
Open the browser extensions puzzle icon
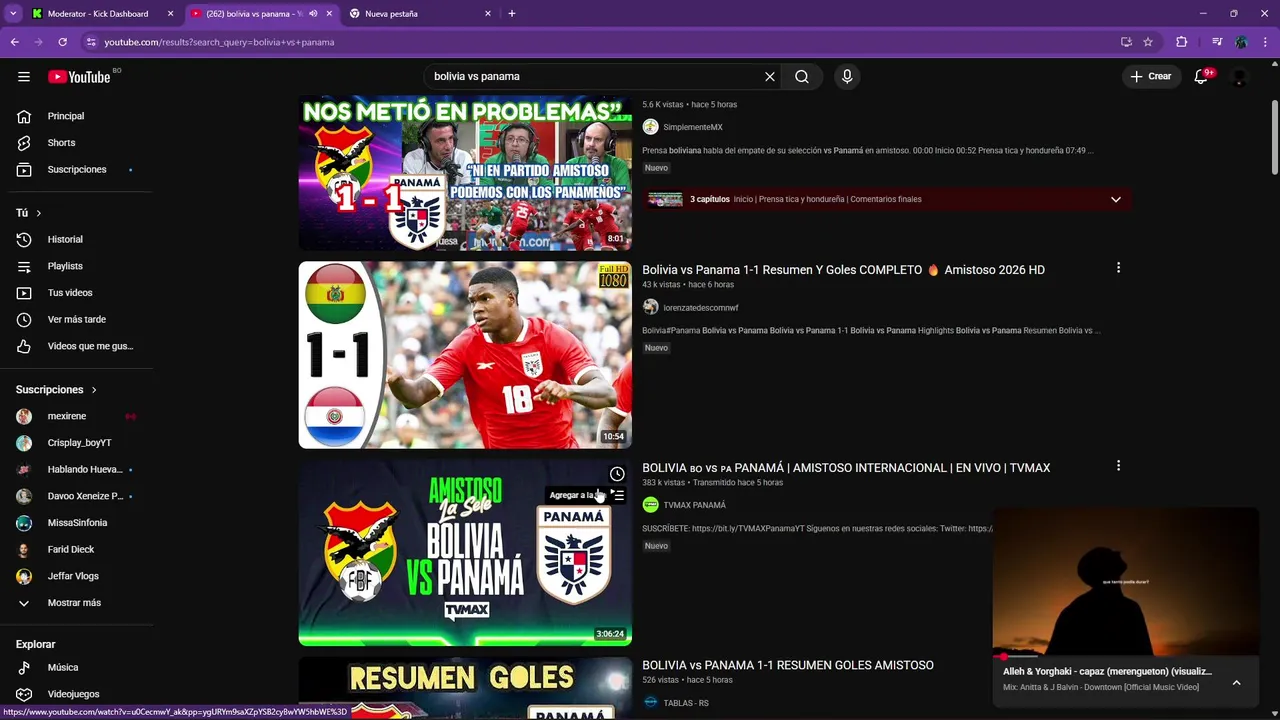1181,42
